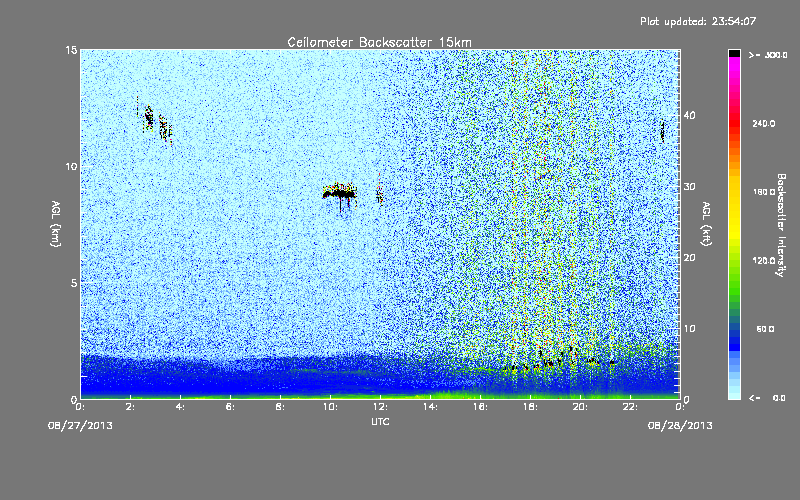The height and width of the screenshot is (500, 800).
Task: Click the pale cyan bottom of the colorbar
Action: pyautogui.click(x=734, y=390)
